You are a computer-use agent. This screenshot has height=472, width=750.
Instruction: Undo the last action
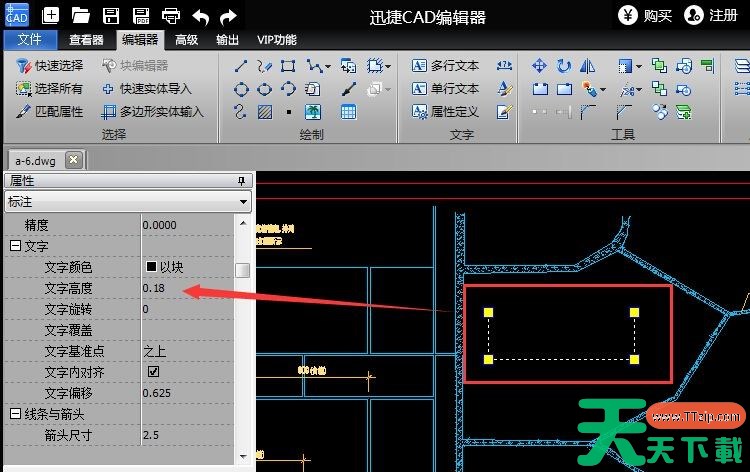(x=201, y=17)
